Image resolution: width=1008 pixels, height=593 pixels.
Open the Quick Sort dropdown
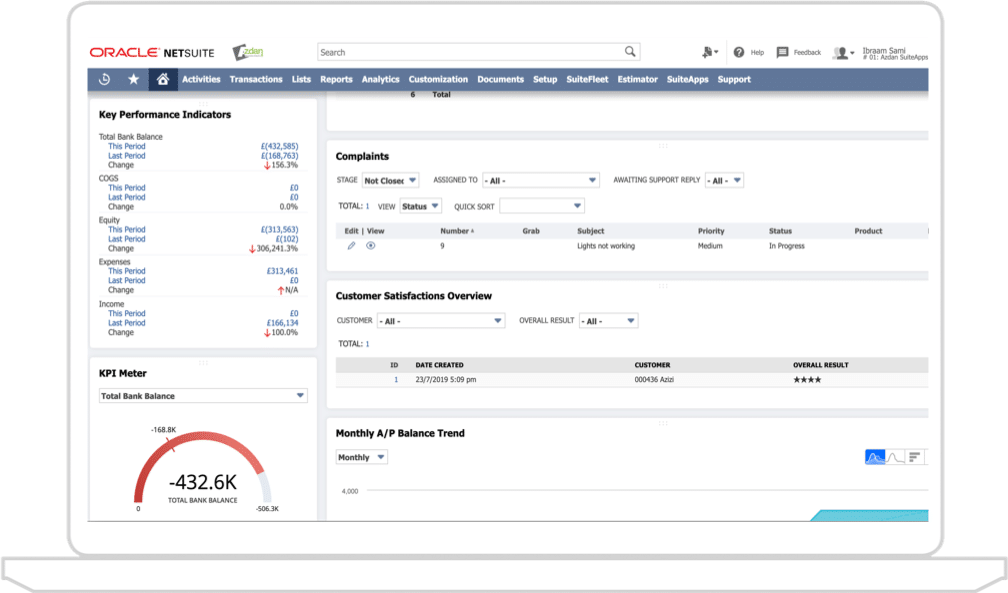coord(541,206)
